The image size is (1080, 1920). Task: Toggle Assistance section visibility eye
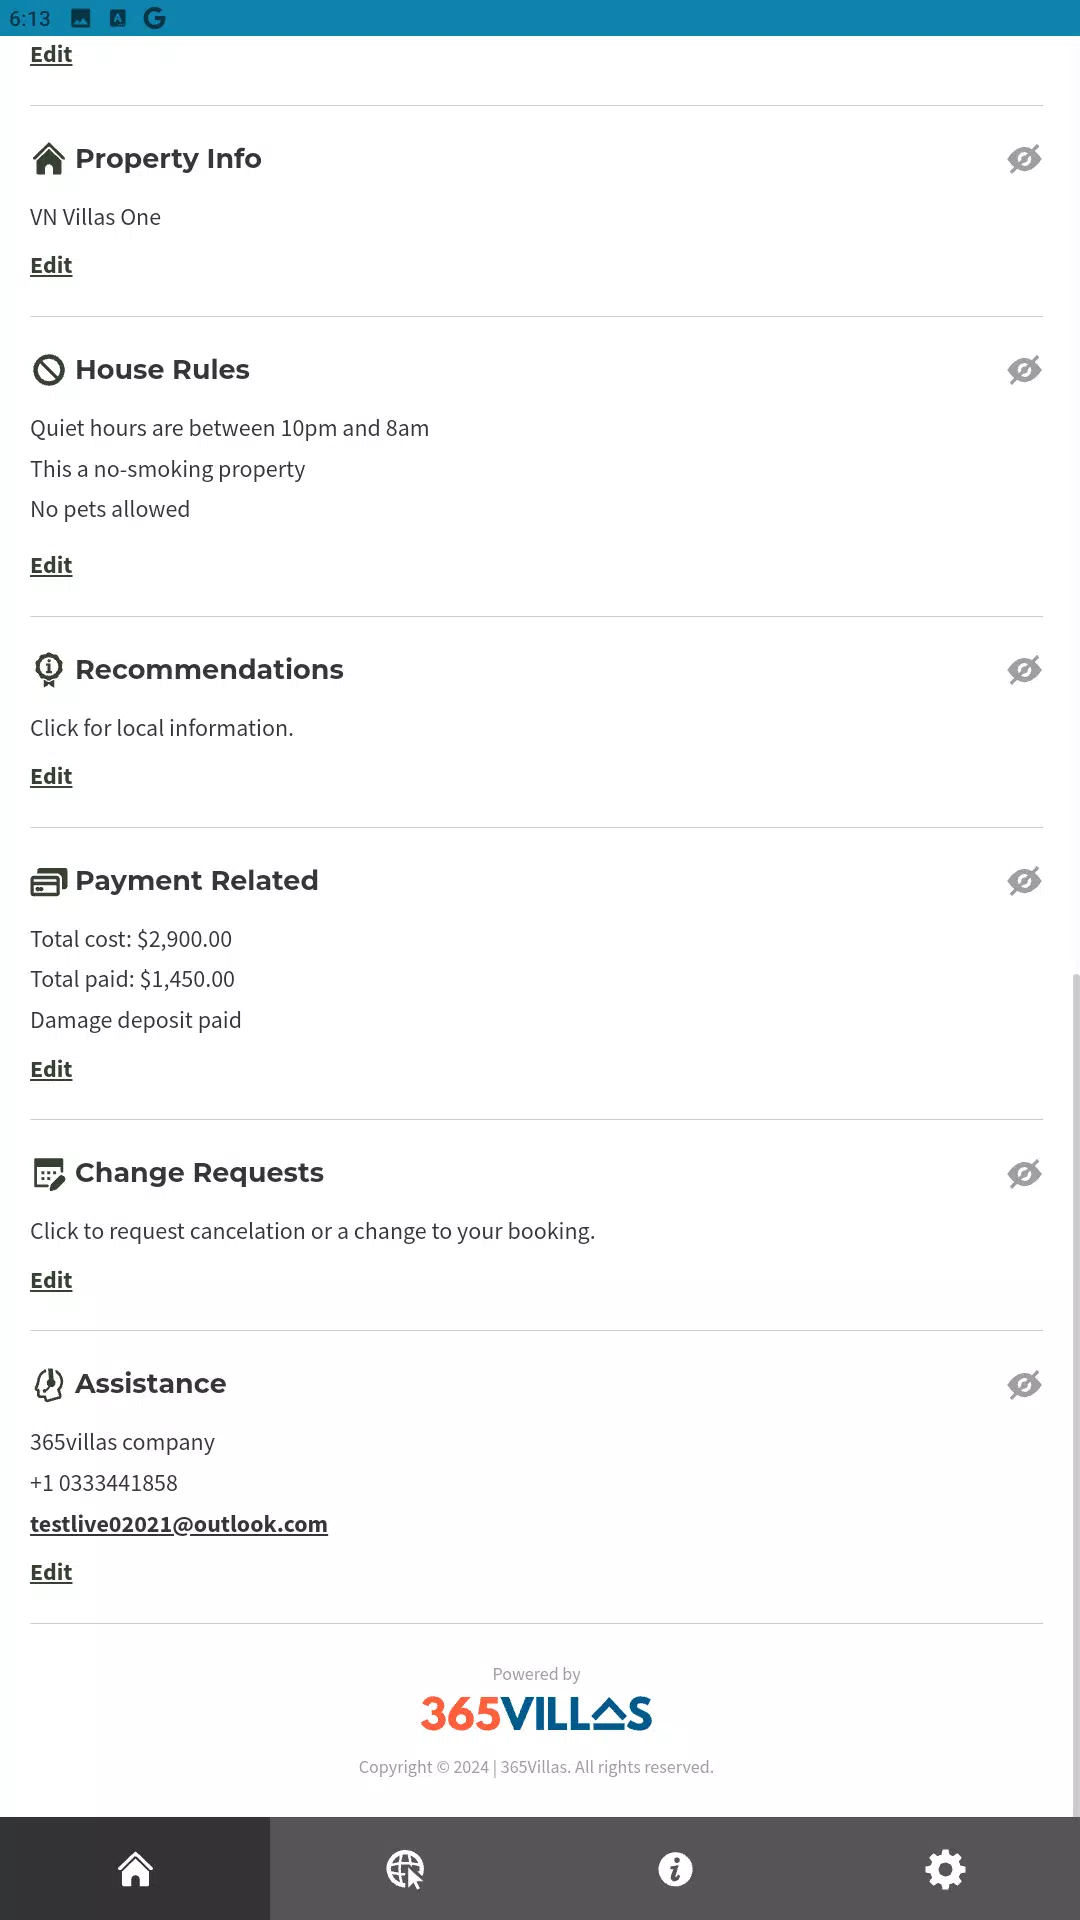[x=1024, y=1385]
